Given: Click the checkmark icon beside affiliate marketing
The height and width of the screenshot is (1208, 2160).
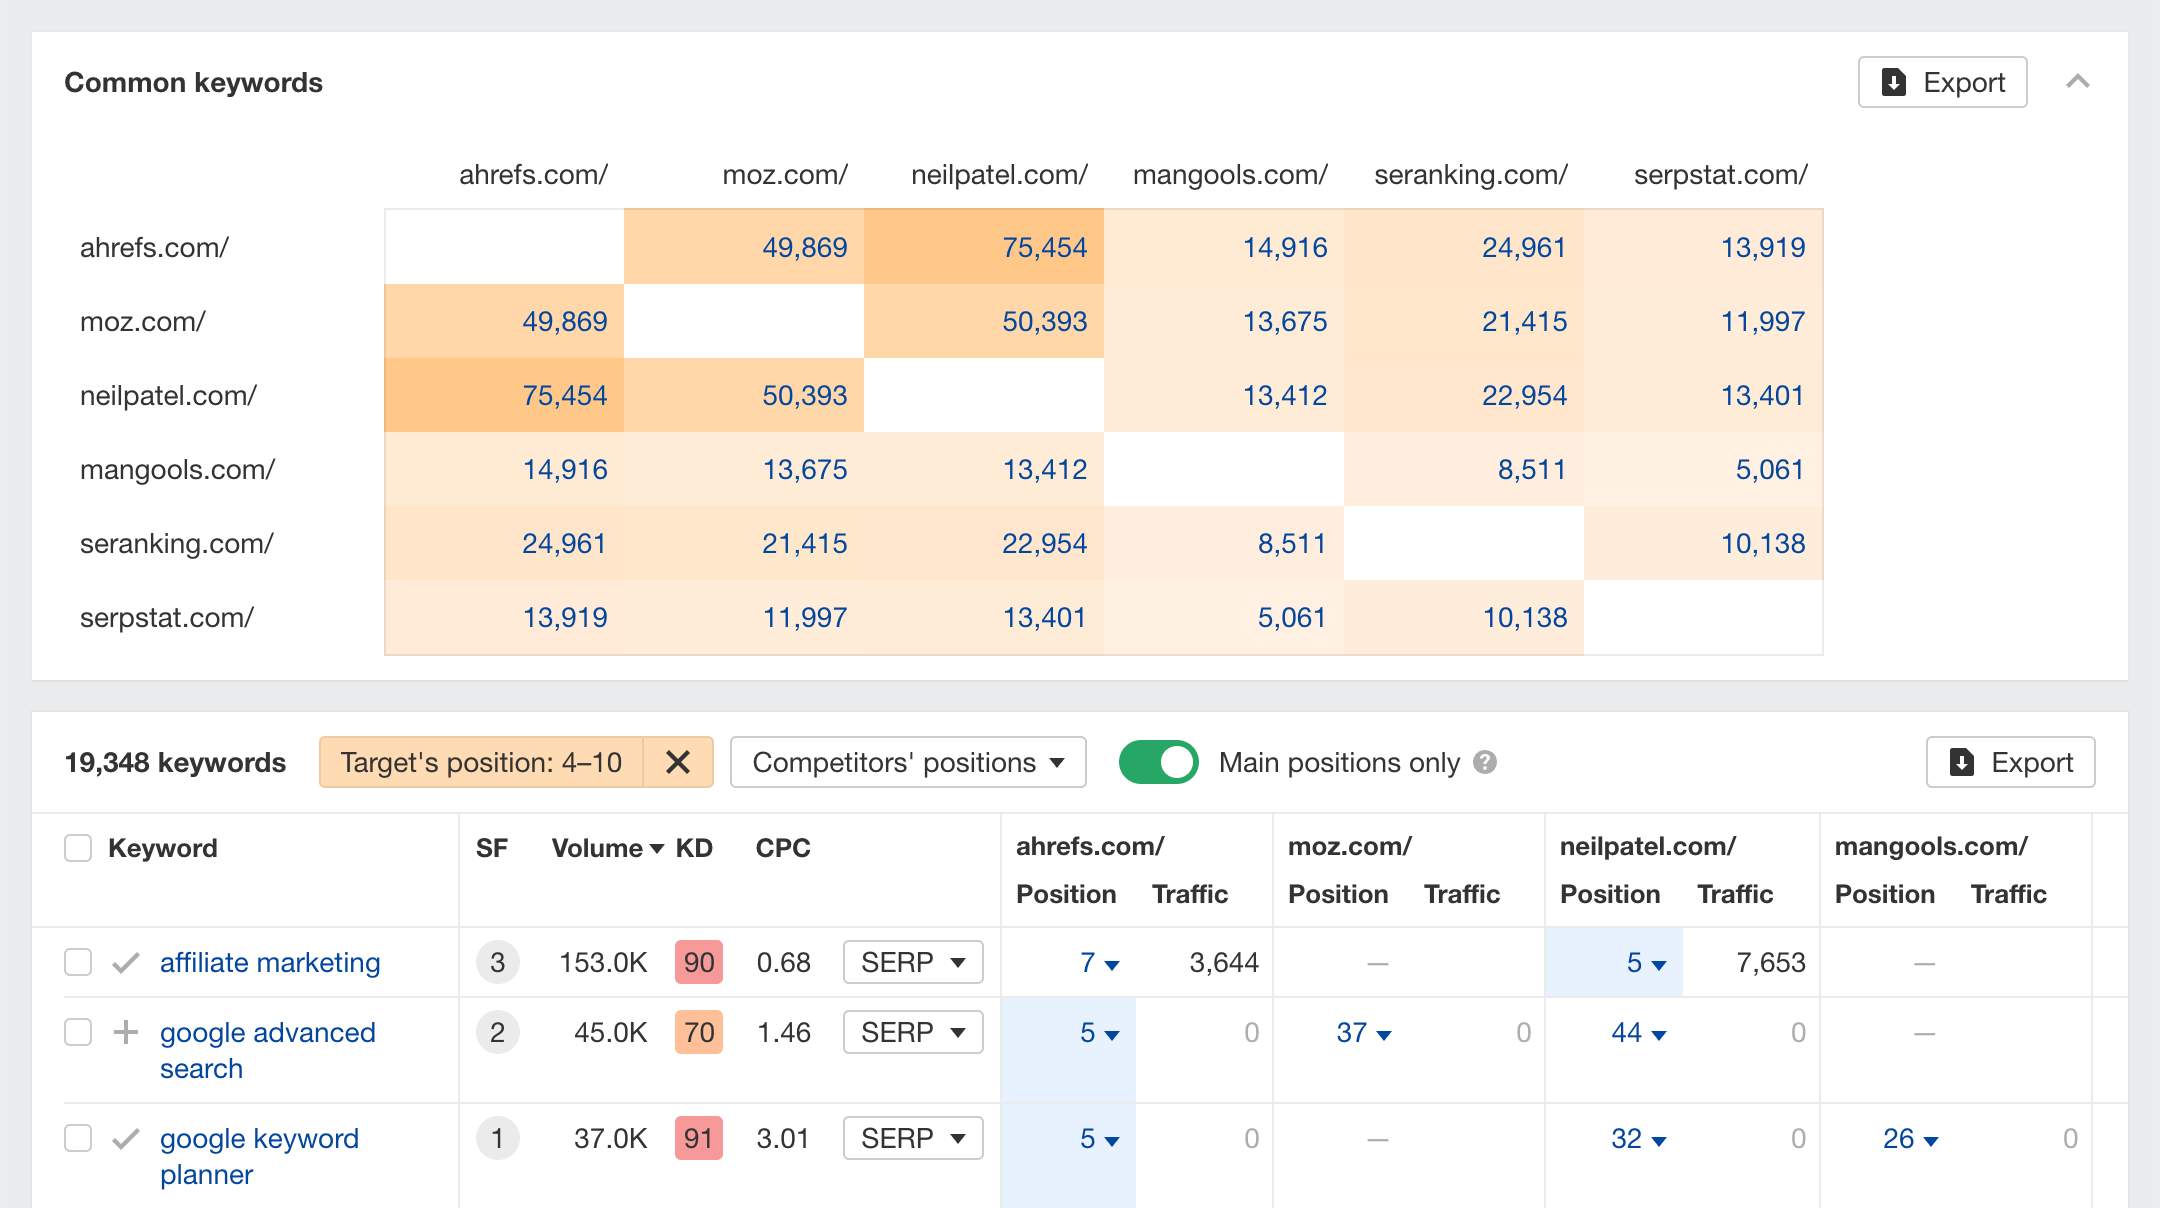Looking at the screenshot, I should [125, 962].
